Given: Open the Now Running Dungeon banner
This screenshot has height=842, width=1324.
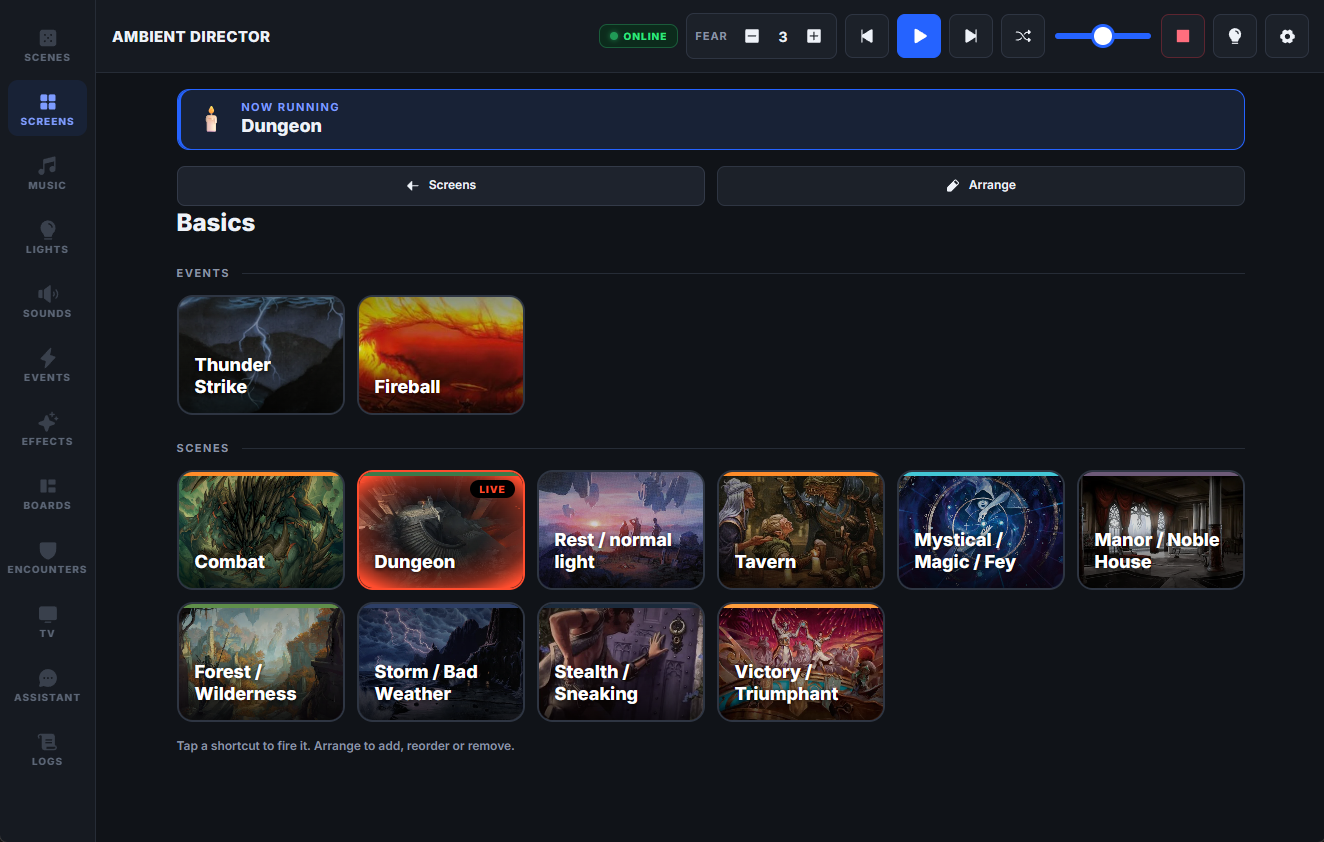Looking at the screenshot, I should [711, 119].
